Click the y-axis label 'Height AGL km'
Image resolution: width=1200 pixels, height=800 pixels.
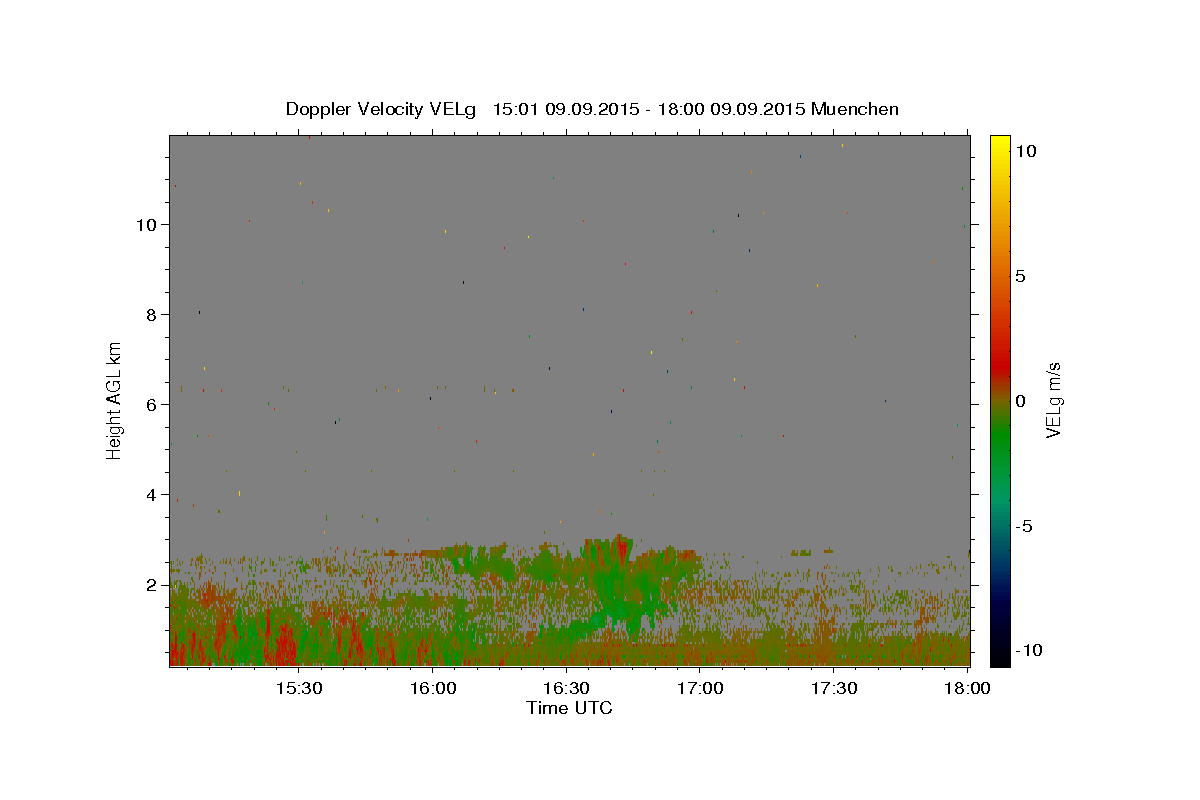(115, 400)
